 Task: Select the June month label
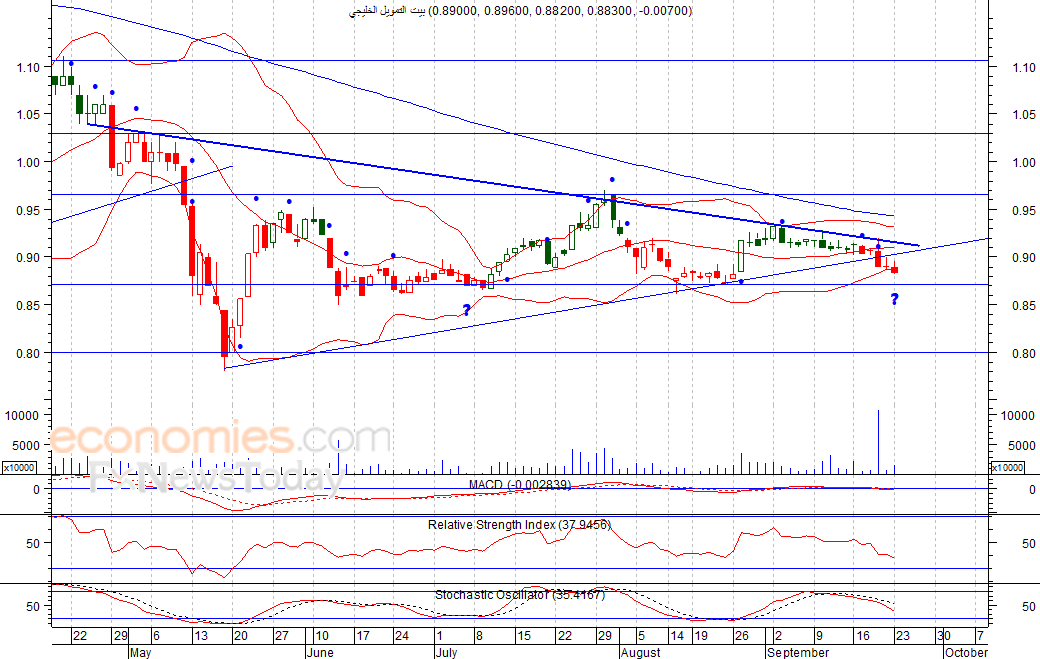[320, 652]
